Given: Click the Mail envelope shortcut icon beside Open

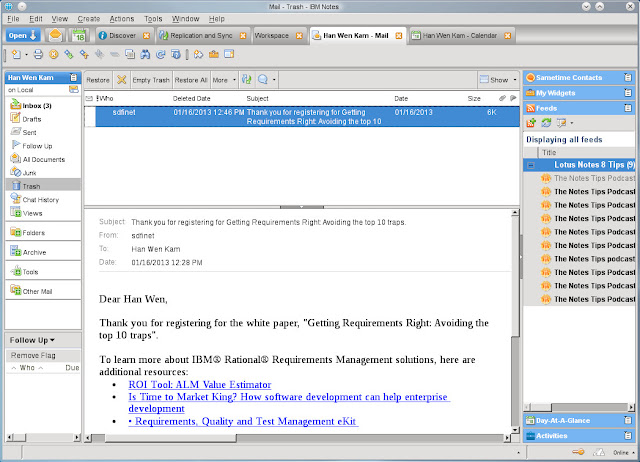Looking at the screenshot, I should (x=56, y=36).
